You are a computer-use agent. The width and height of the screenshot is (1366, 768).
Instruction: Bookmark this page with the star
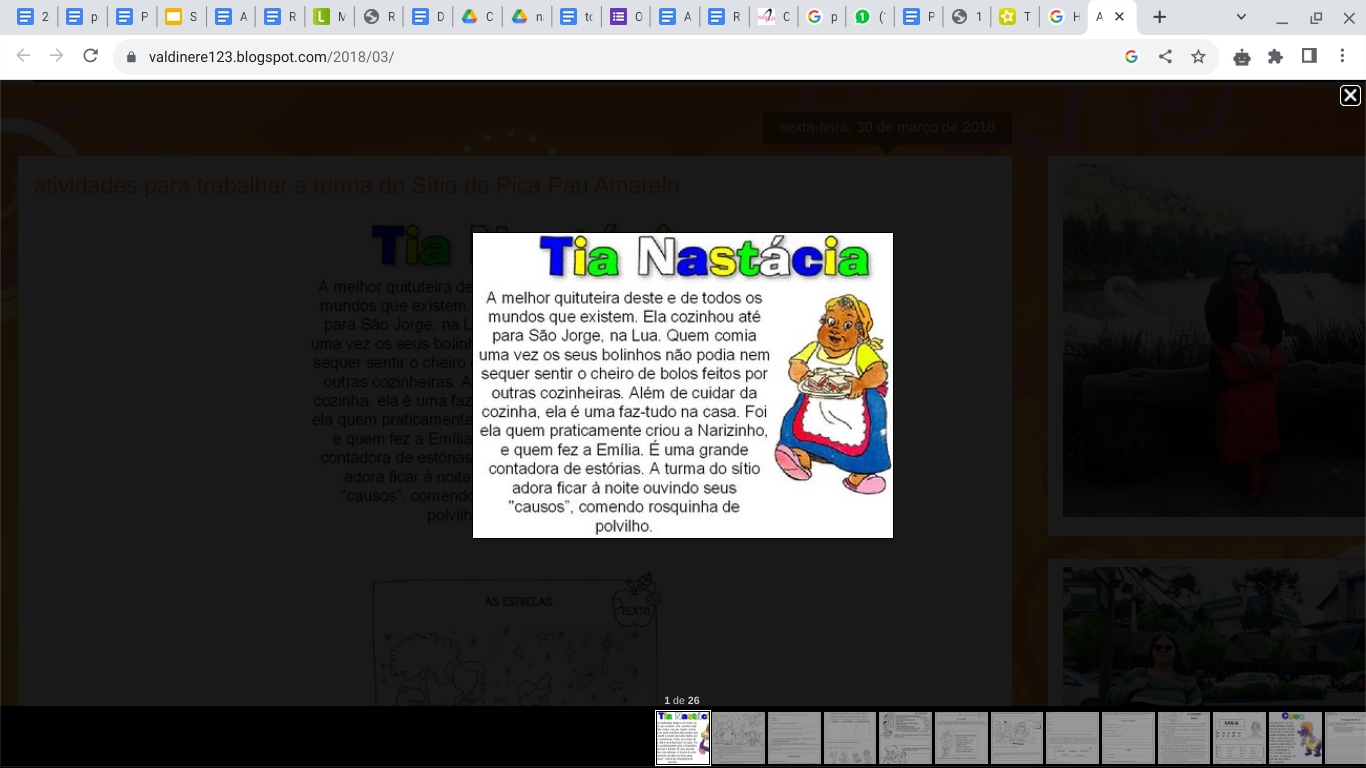[1198, 57]
